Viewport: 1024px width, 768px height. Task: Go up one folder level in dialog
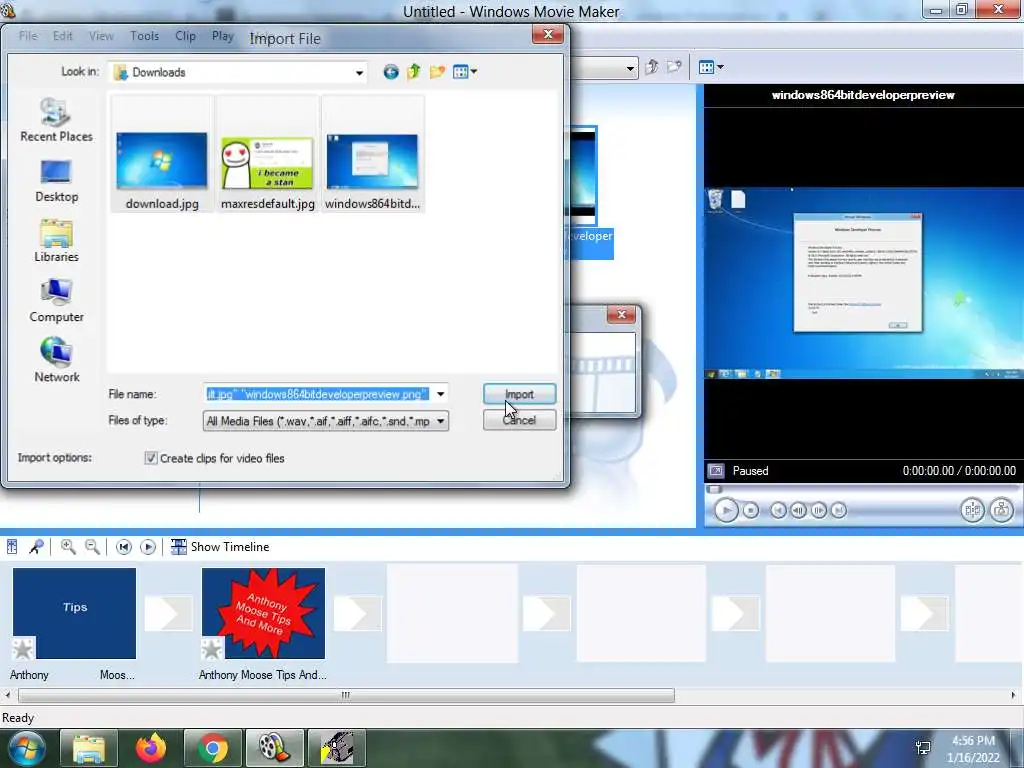coord(413,72)
